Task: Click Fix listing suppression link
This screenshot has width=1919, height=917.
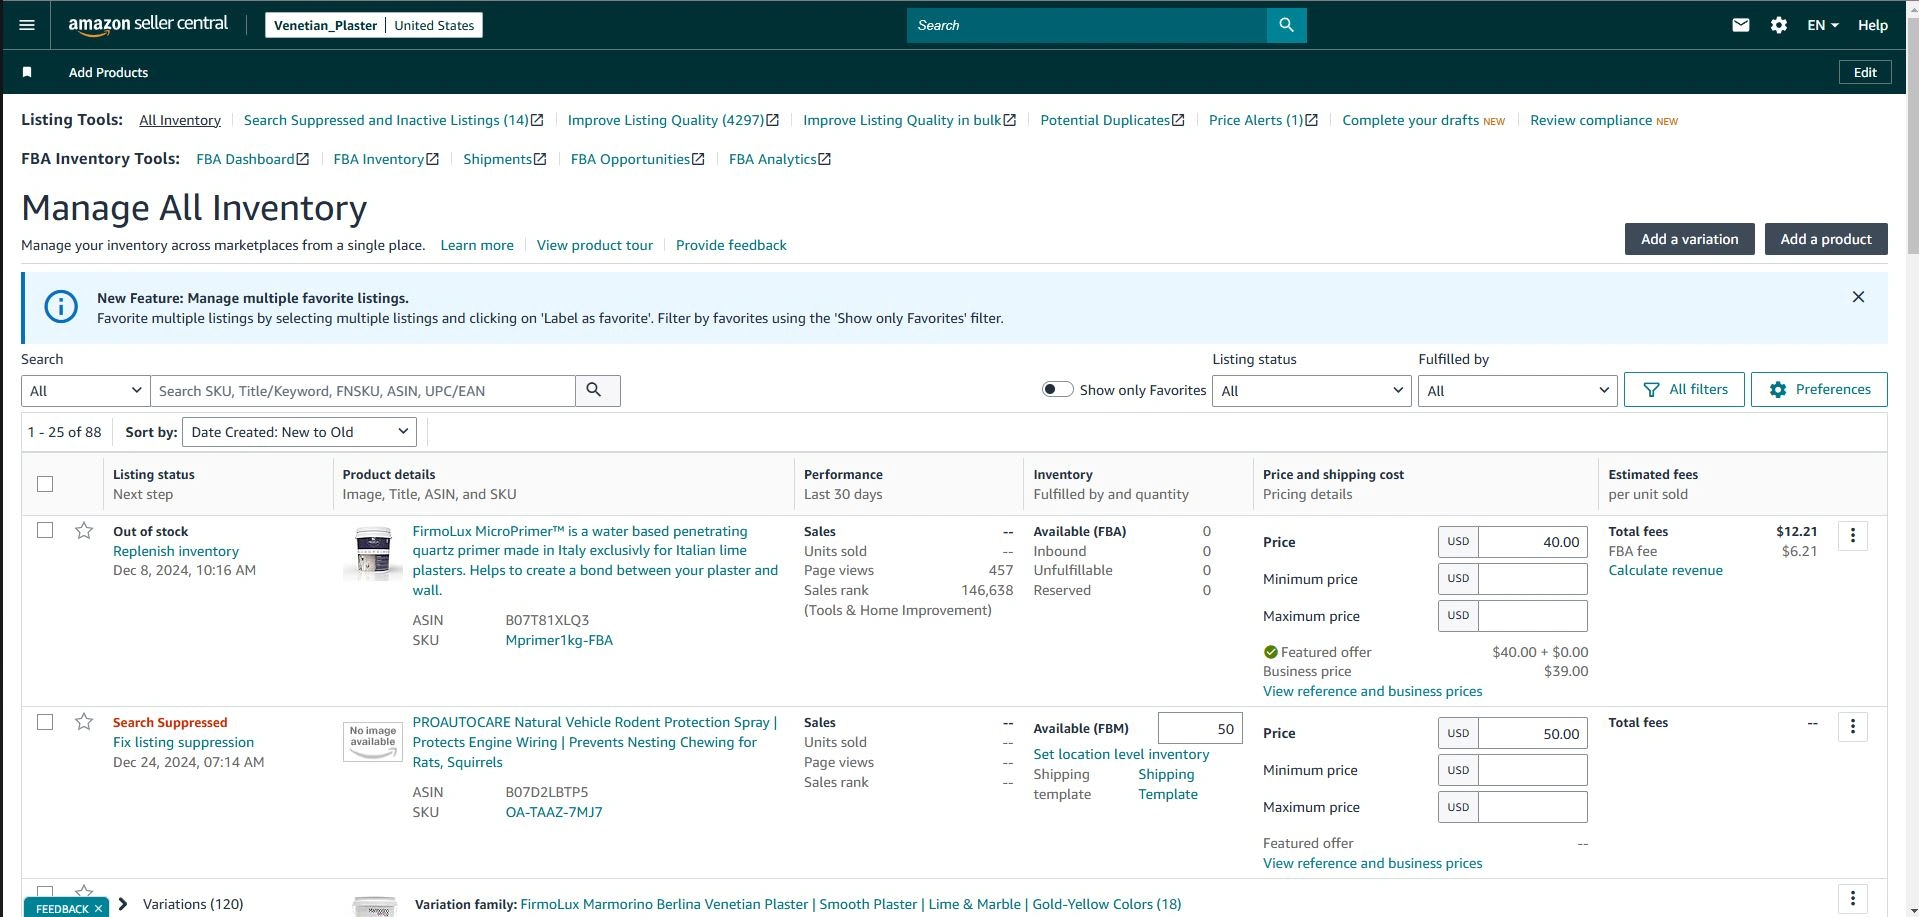Action: pyautogui.click(x=183, y=742)
